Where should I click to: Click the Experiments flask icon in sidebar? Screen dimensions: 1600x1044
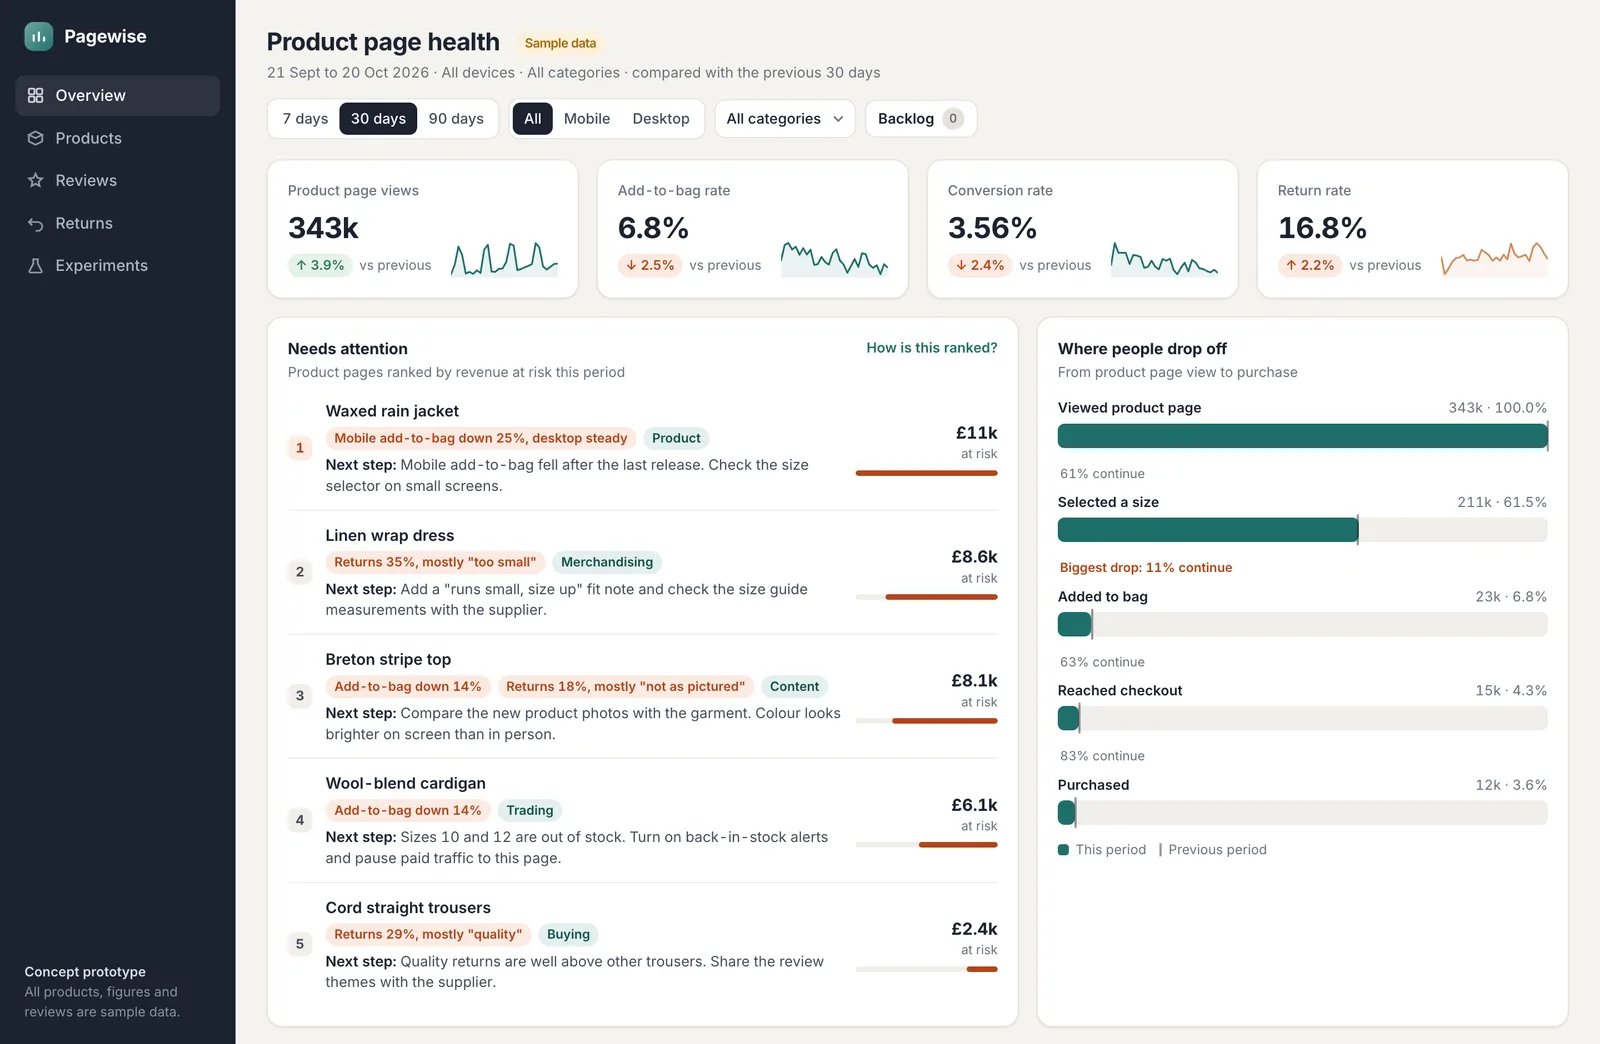(36, 266)
